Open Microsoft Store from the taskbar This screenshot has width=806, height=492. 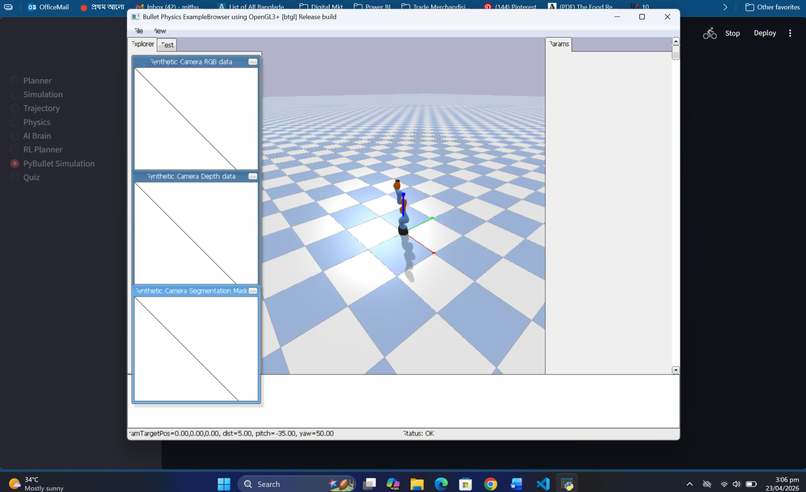click(x=466, y=484)
